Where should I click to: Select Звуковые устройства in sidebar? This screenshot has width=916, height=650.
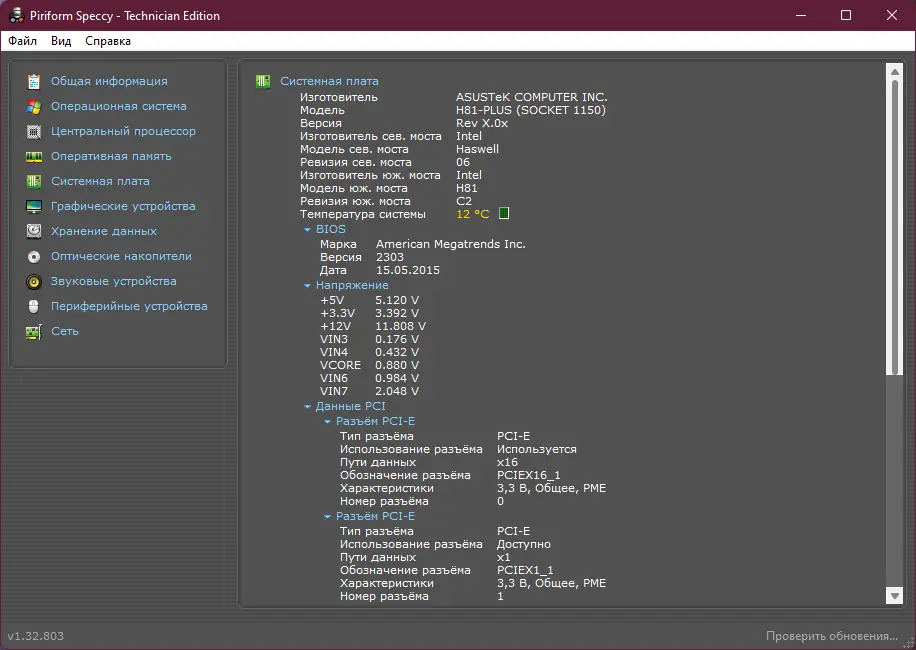pos(113,281)
